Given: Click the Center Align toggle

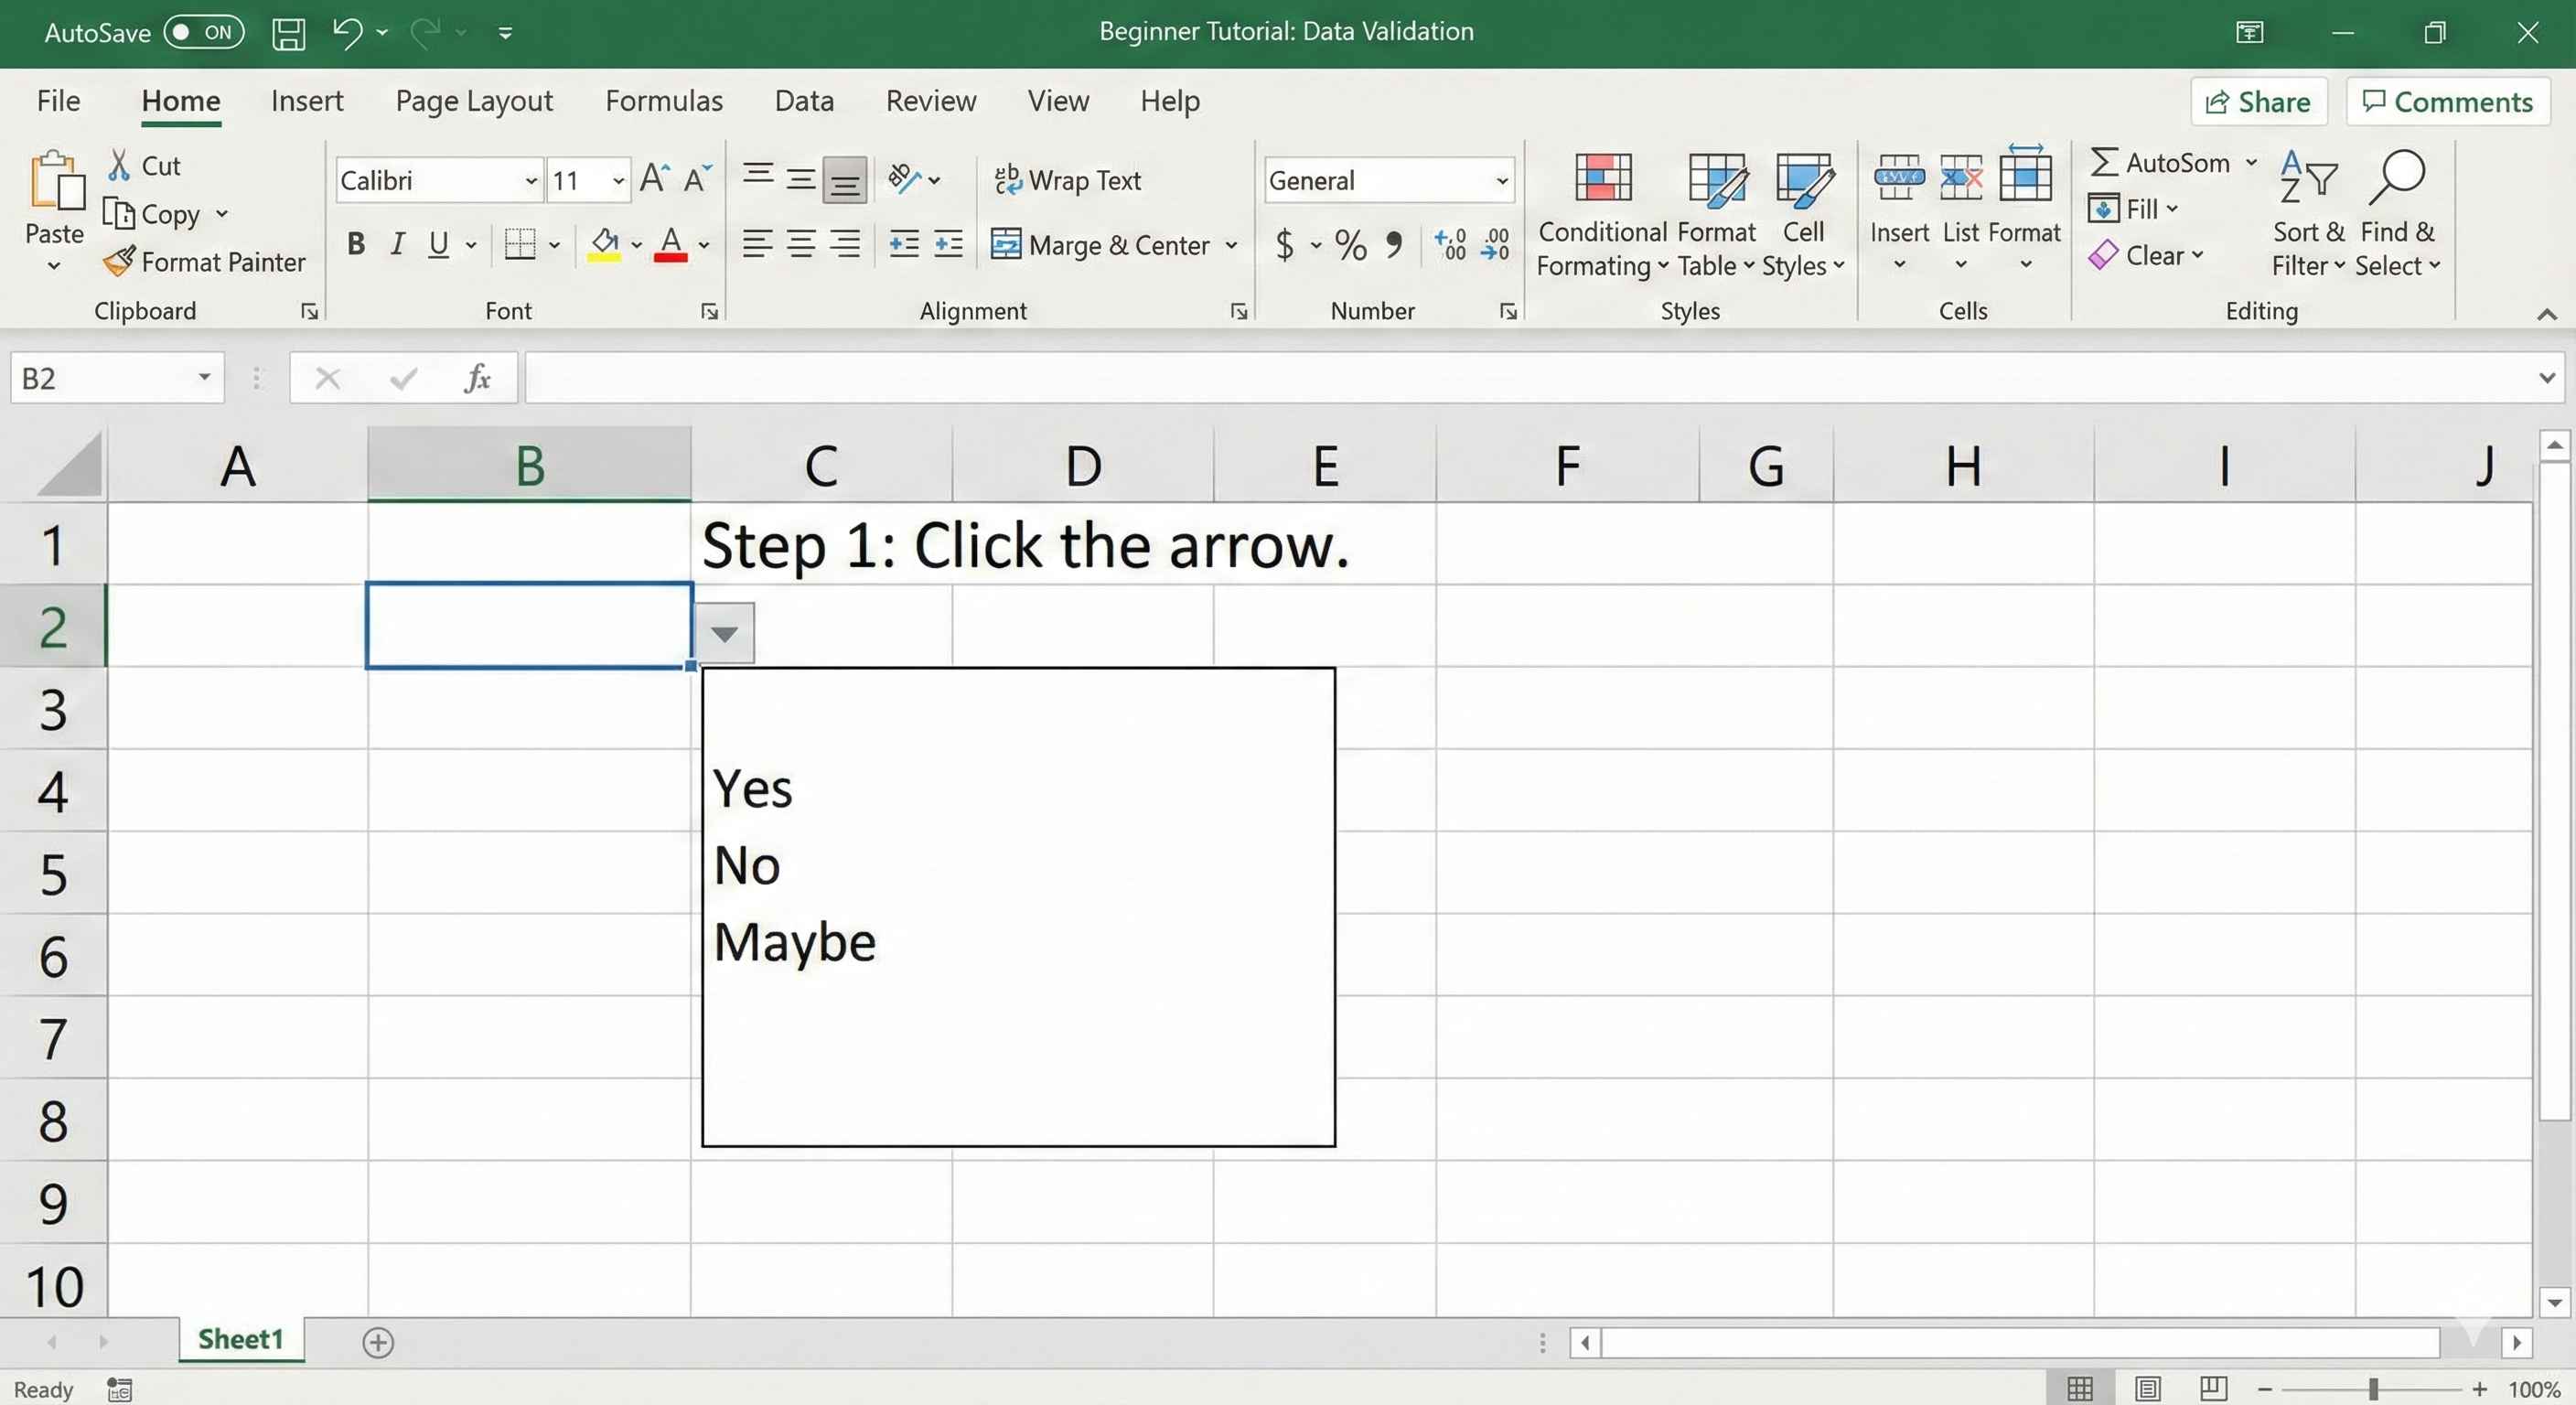Looking at the screenshot, I should 801,244.
